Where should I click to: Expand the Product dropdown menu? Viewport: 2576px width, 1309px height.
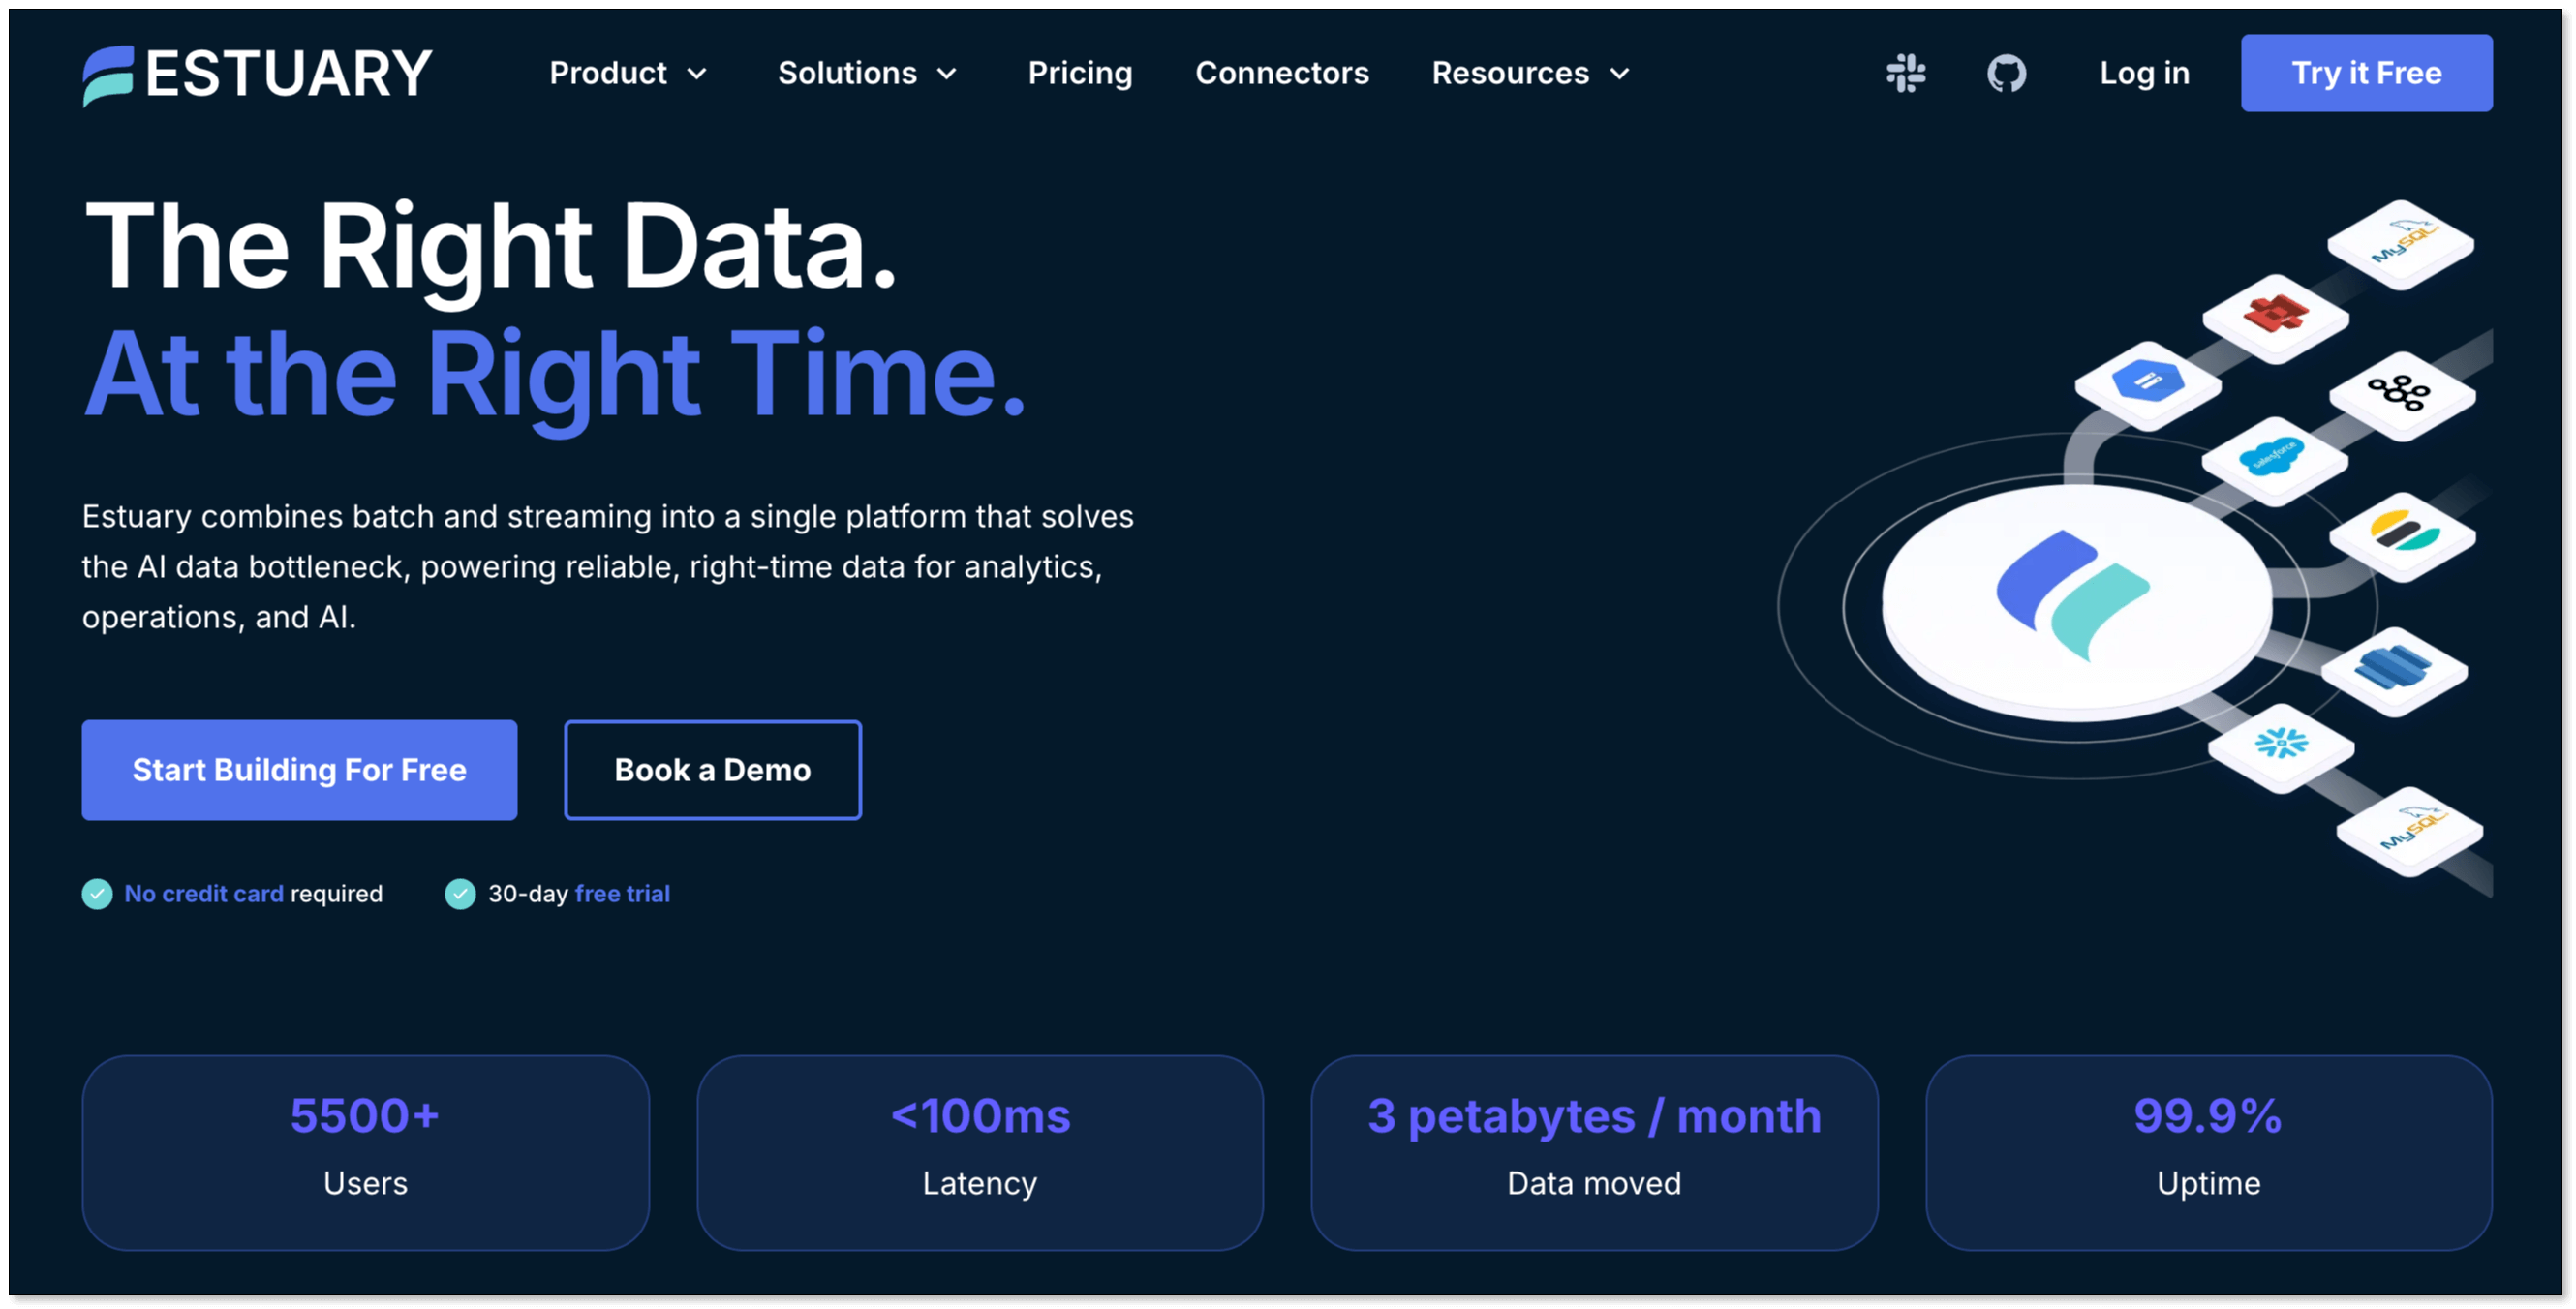(x=628, y=73)
